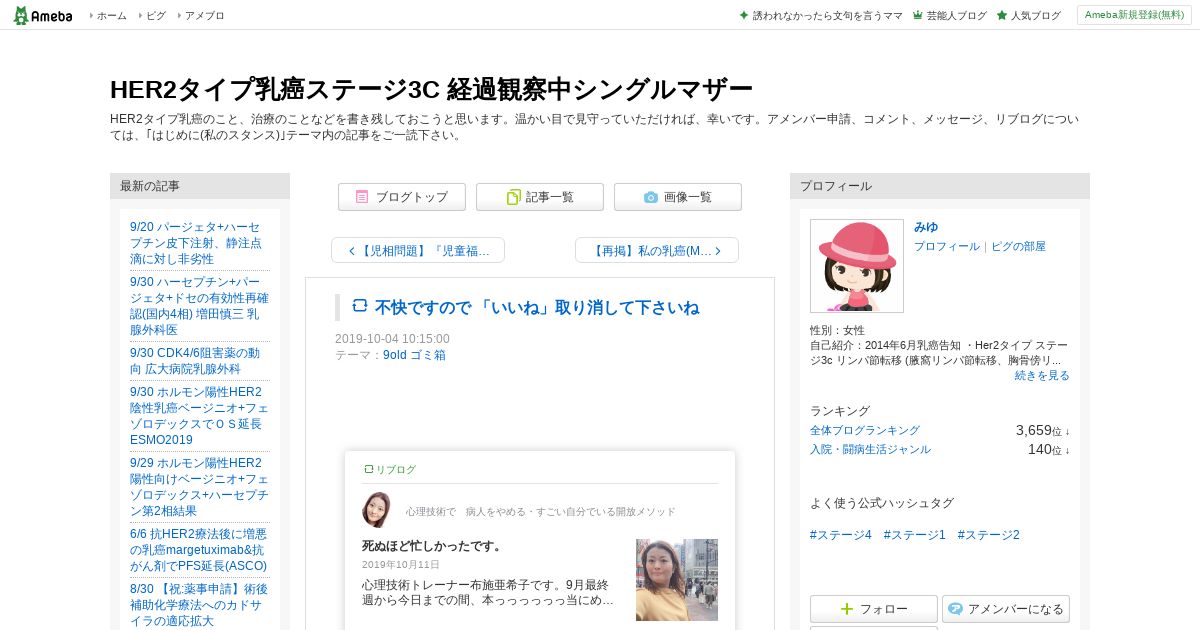Open the ホーム link in top bar
This screenshot has height=630, width=1200.
click(111, 15)
